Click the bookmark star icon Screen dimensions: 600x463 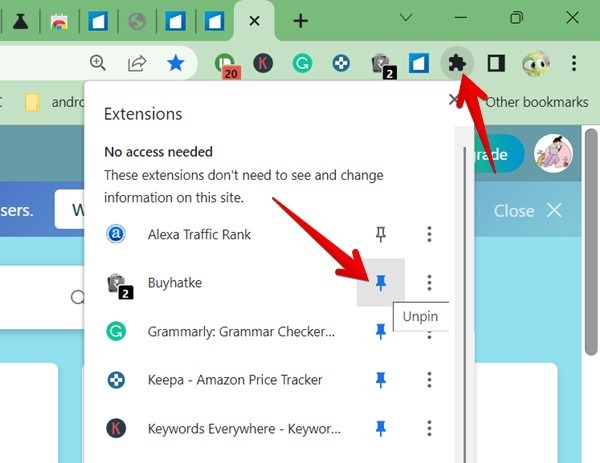176,63
